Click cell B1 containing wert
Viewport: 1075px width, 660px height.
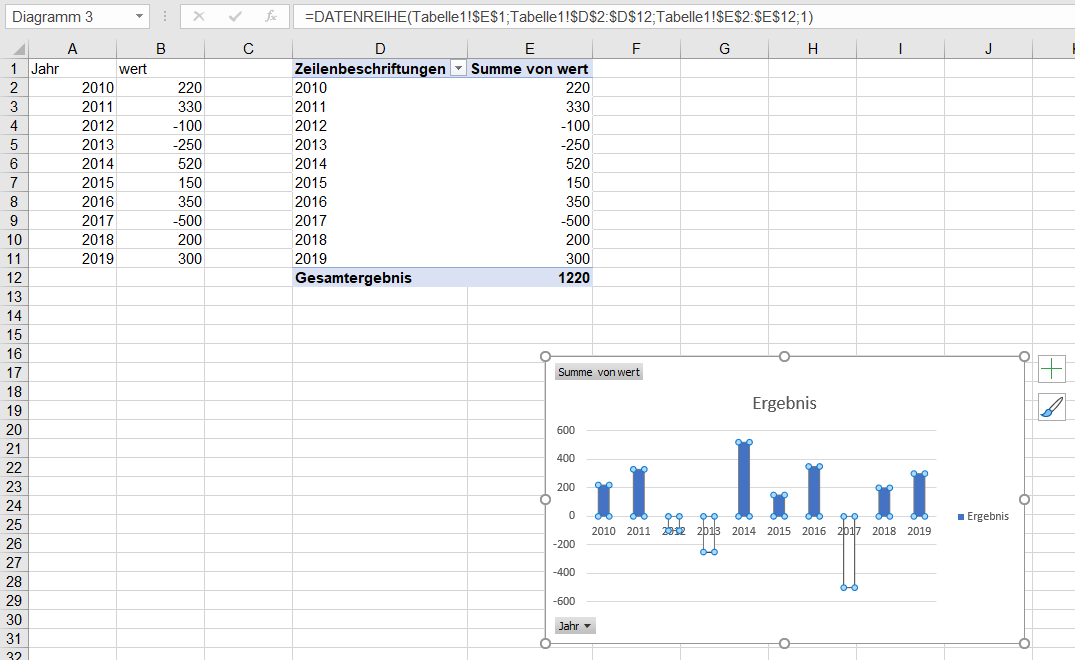pyautogui.click(x=160, y=69)
